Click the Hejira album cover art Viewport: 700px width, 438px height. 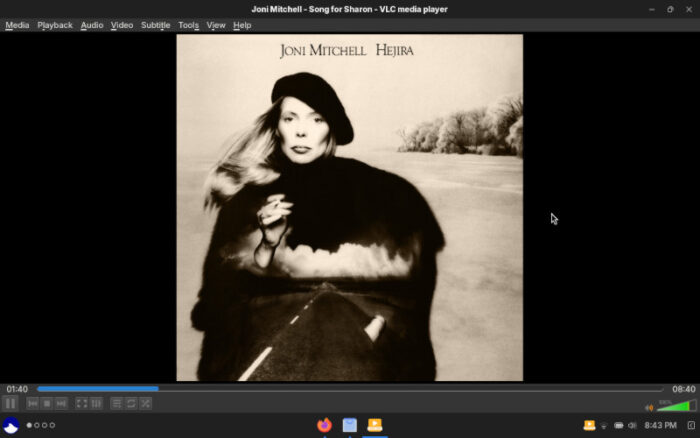click(350, 208)
